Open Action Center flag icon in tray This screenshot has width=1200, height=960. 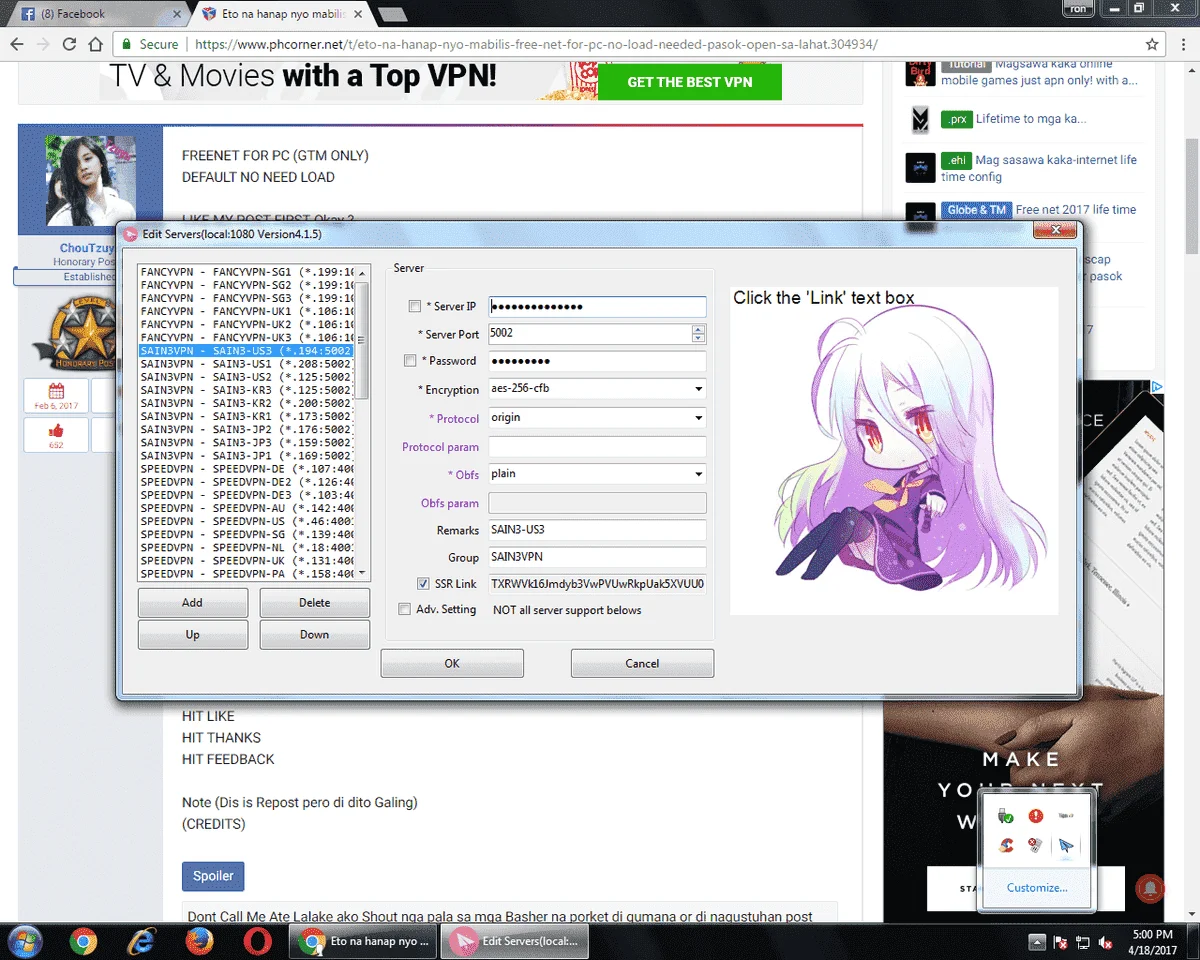pos(1060,942)
